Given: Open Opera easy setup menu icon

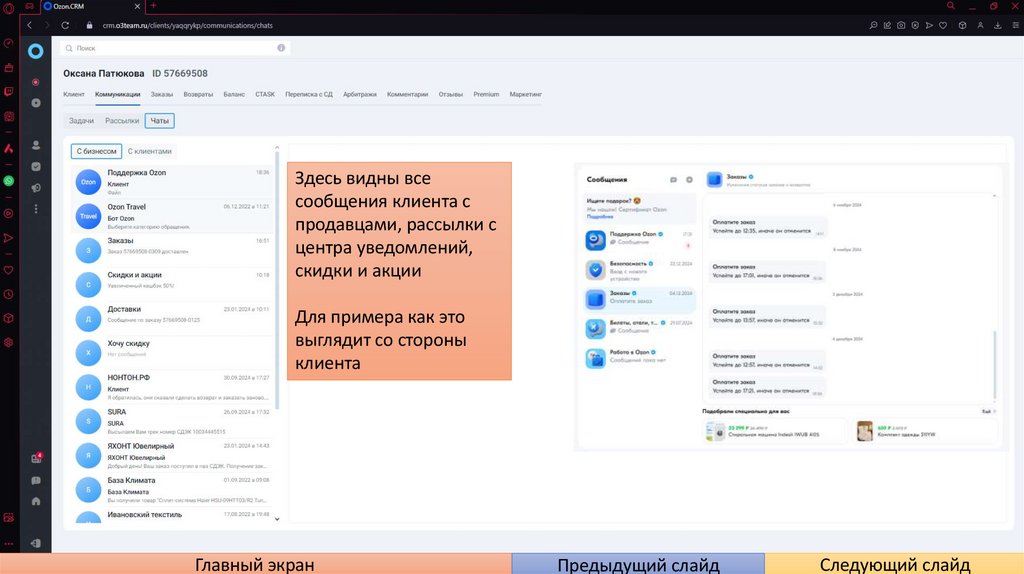Looking at the screenshot, I should click(x=1016, y=25).
